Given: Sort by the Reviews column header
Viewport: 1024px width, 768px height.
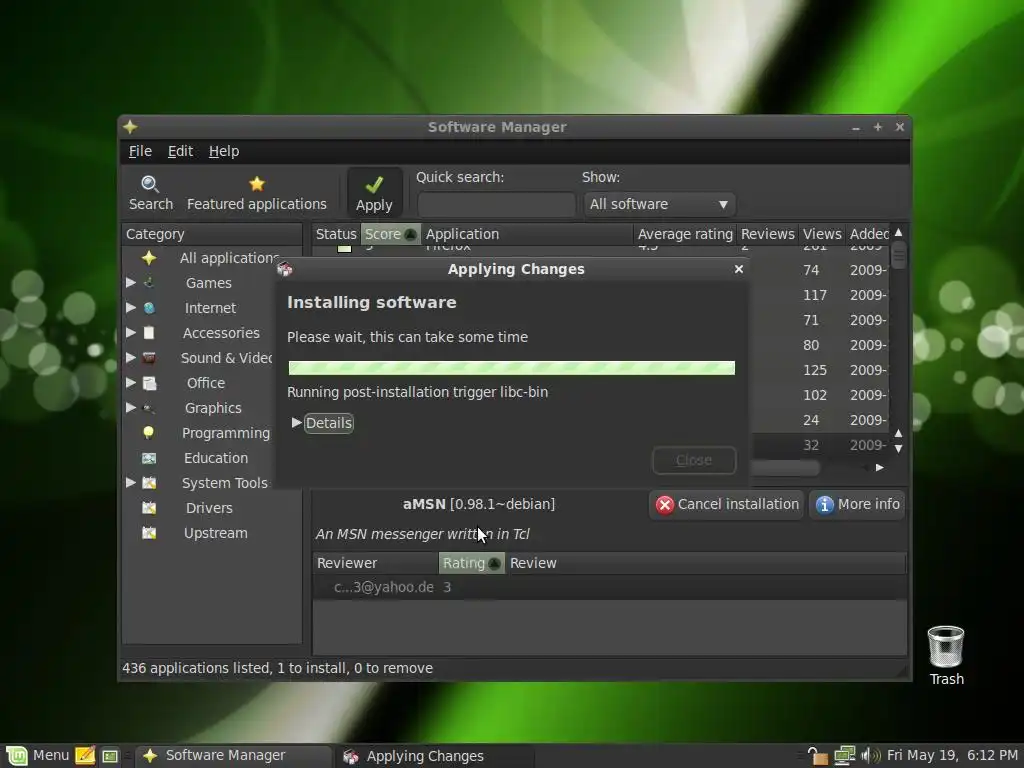Looking at the screenshot, I should (x=767, y=234).
